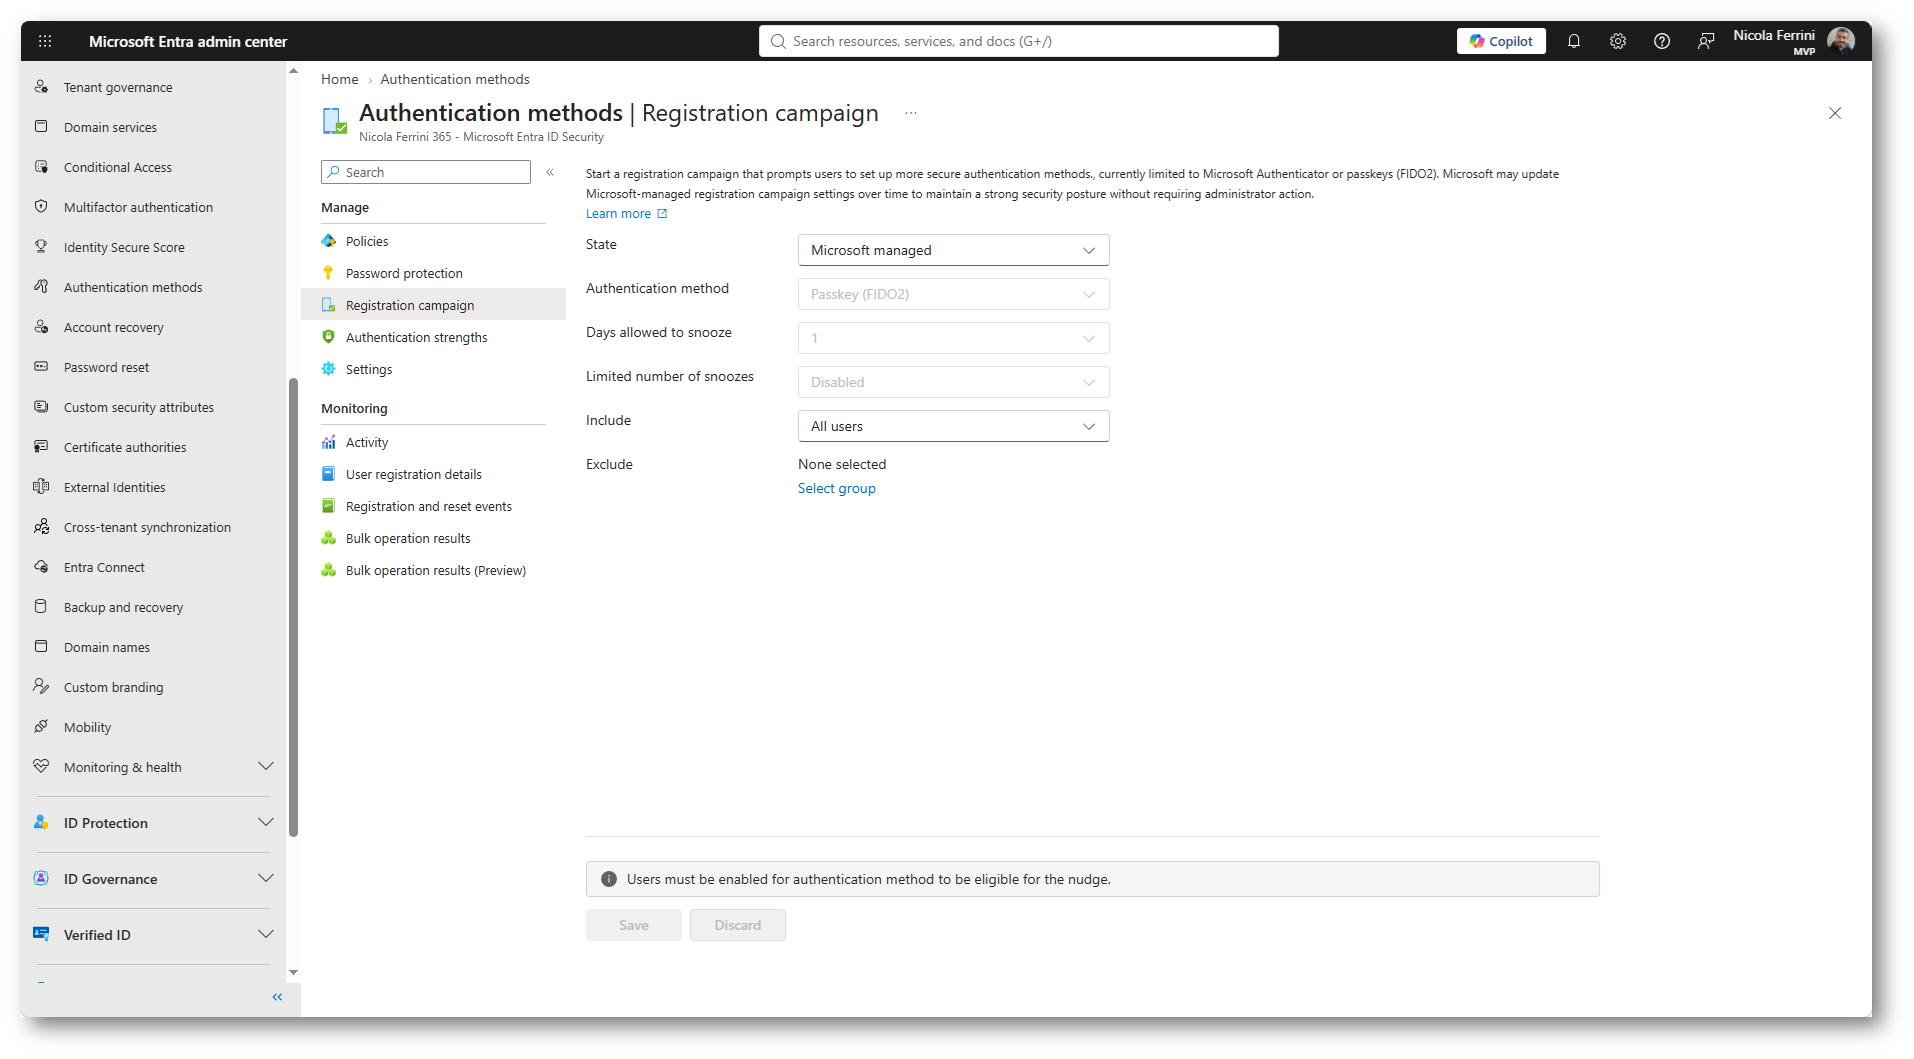The width and height of the screenshot is (1914, 1059).
Task: Click the Authentication methods breadcrumb
Action: (455, 79)
